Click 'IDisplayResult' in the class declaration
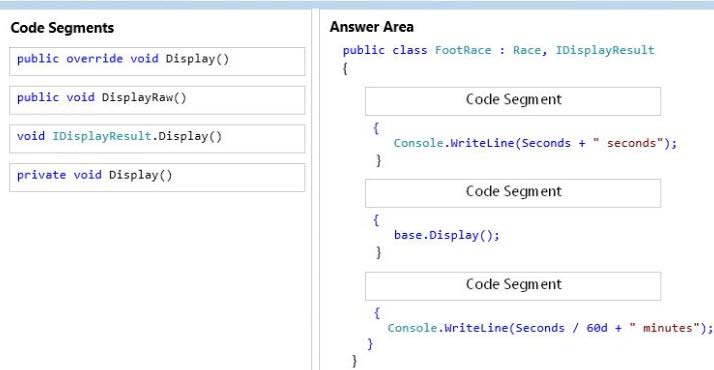The image size is (714, 370). 605,50
